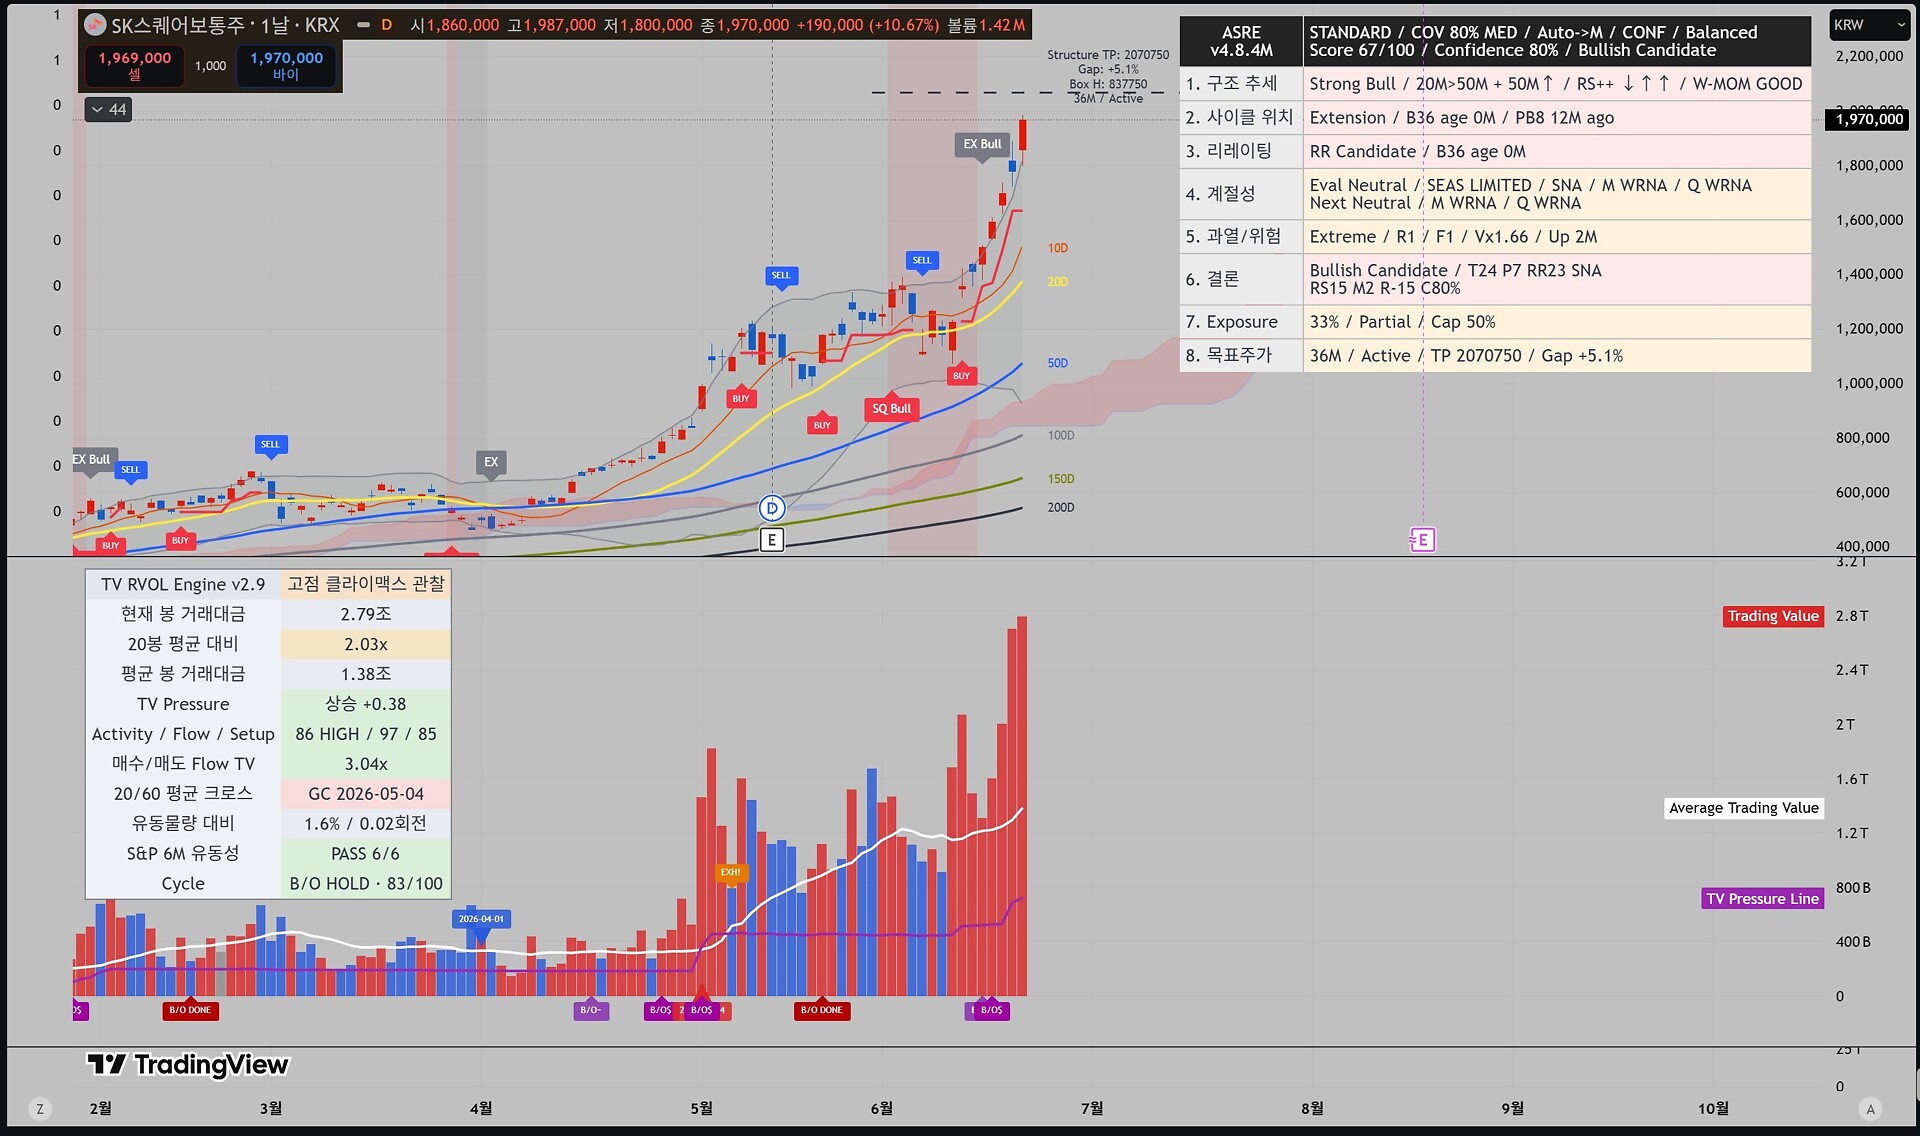Open the black earnings E marker

771,540
